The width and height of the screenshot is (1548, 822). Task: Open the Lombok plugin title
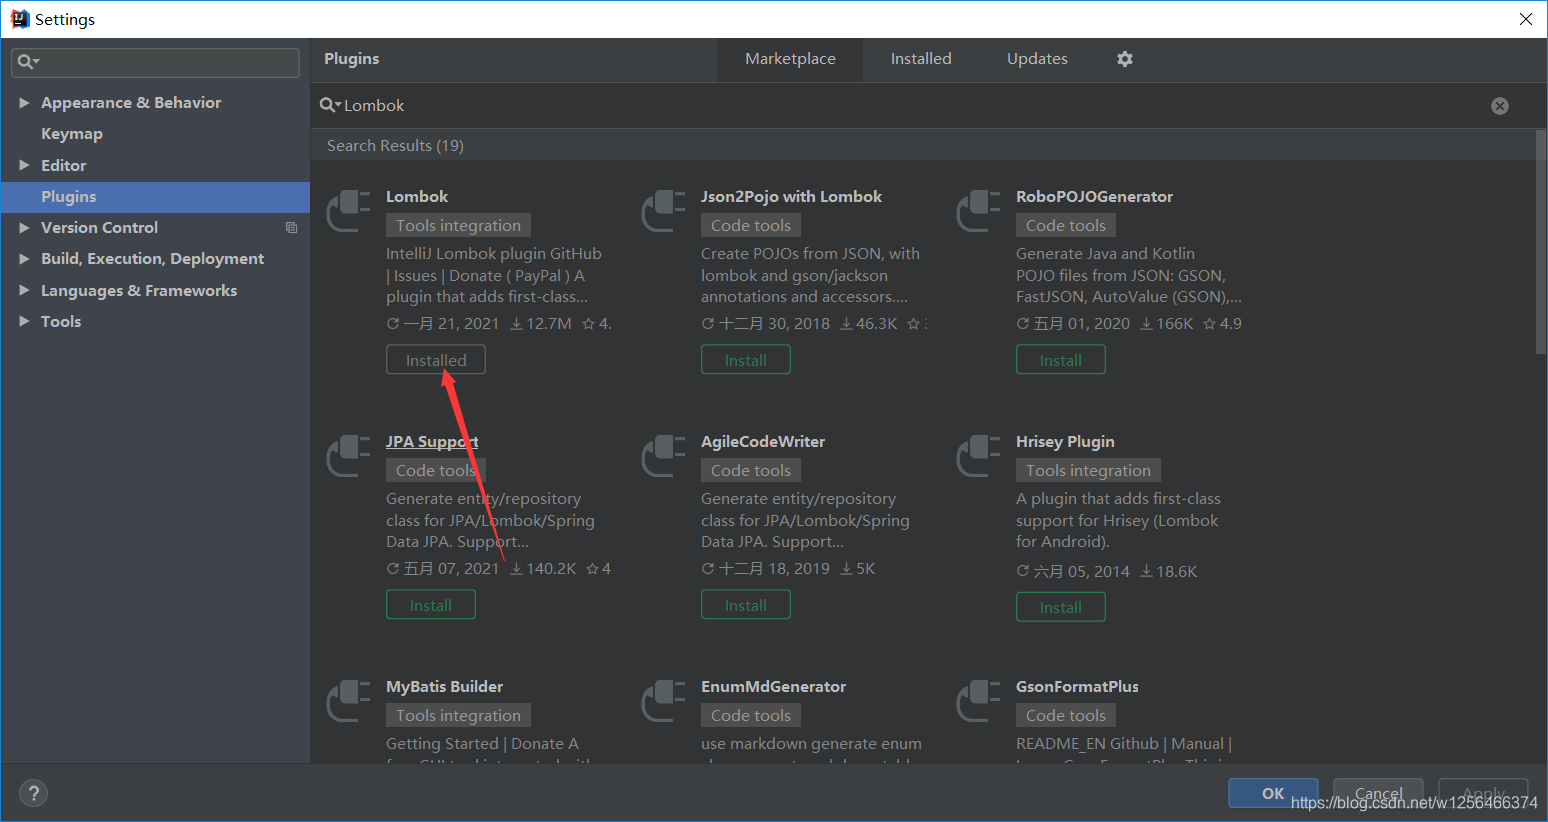click(x=417, y=197)
